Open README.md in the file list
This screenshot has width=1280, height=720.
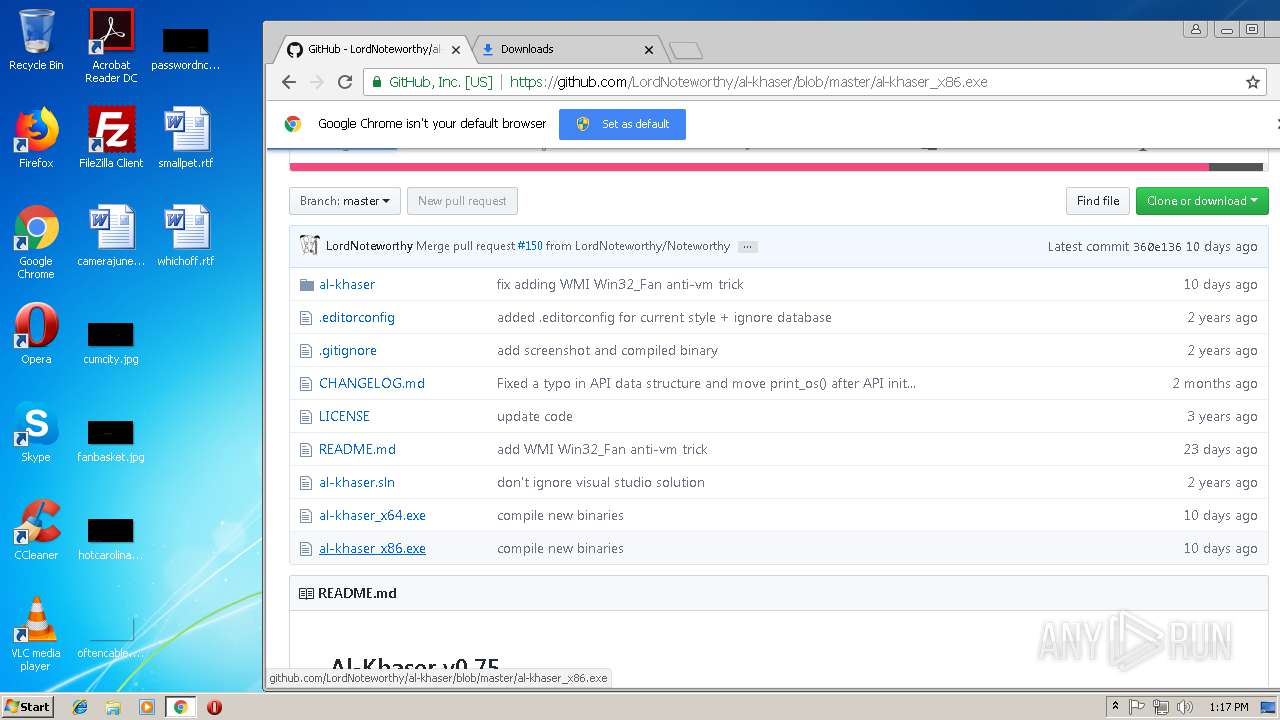[357, 449]
